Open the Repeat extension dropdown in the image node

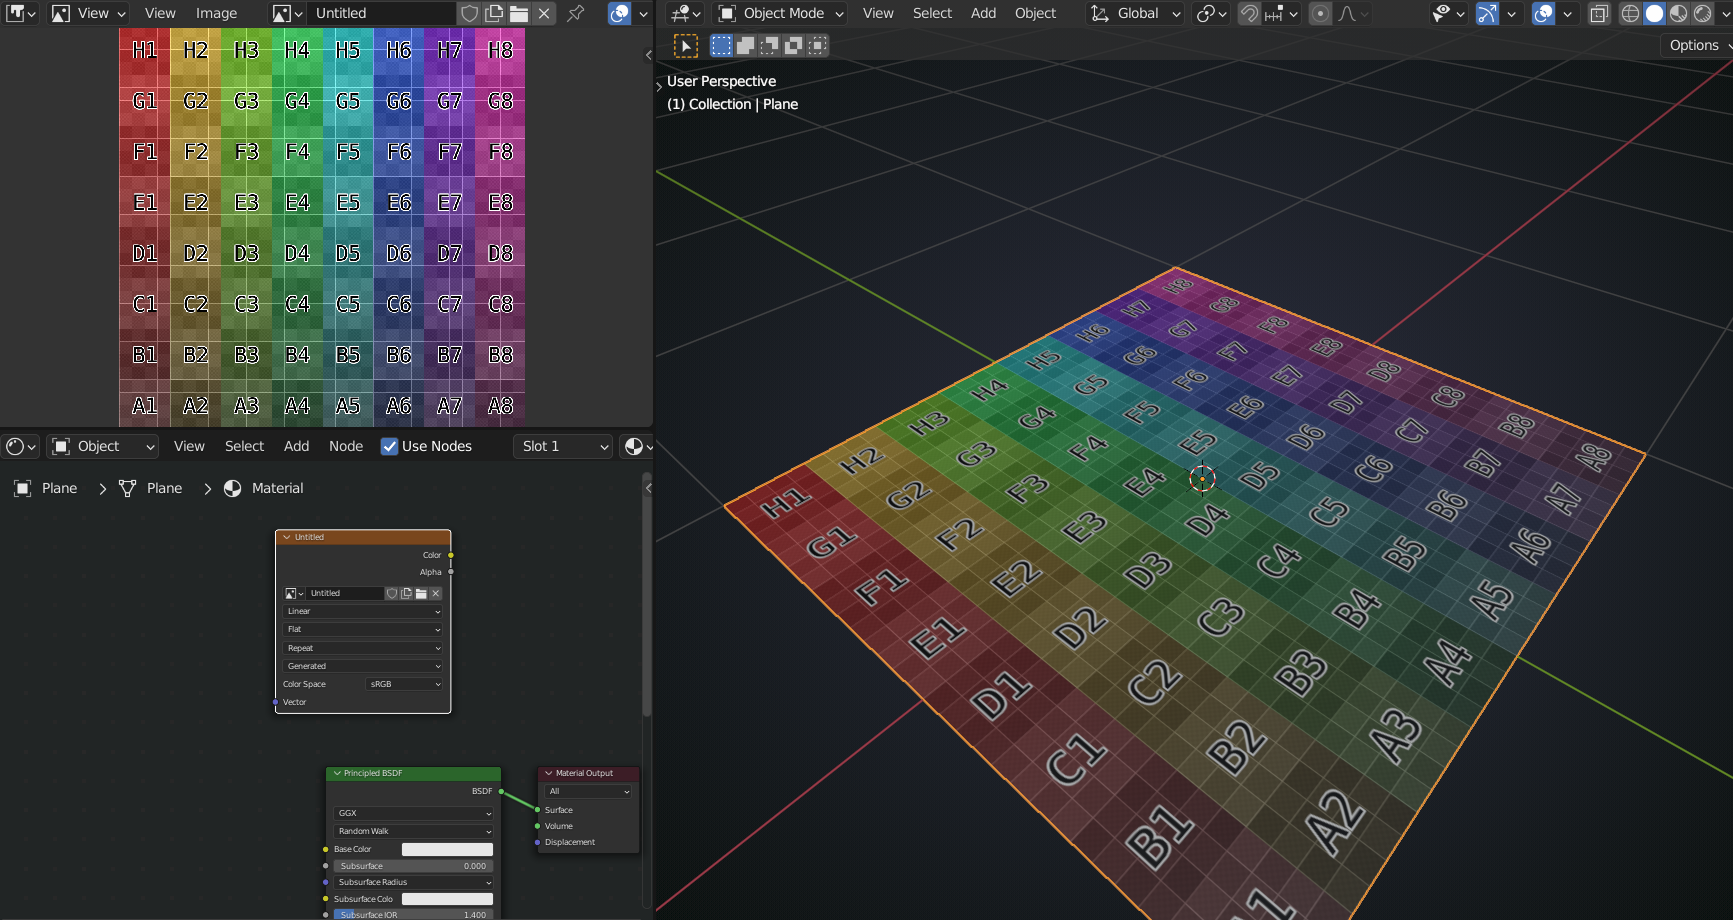[x=362, y=647]
